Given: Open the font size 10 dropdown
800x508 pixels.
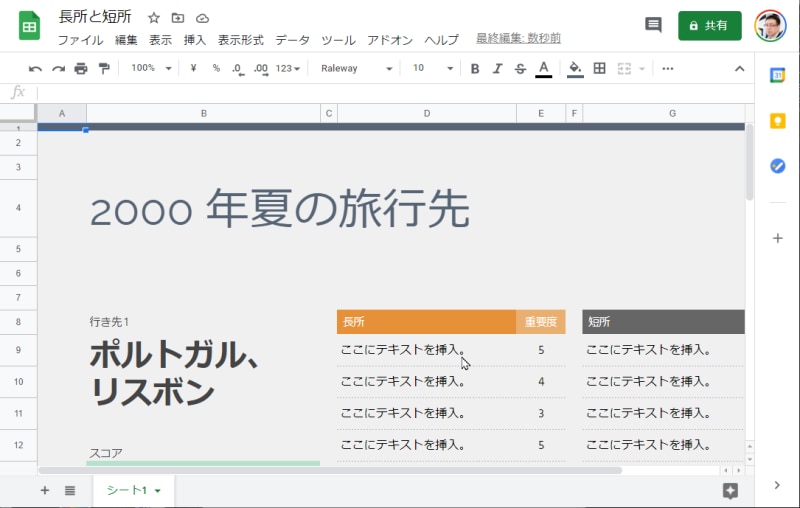Looking at the screenshot, I should pyautogui.click(x=433, y=68).
